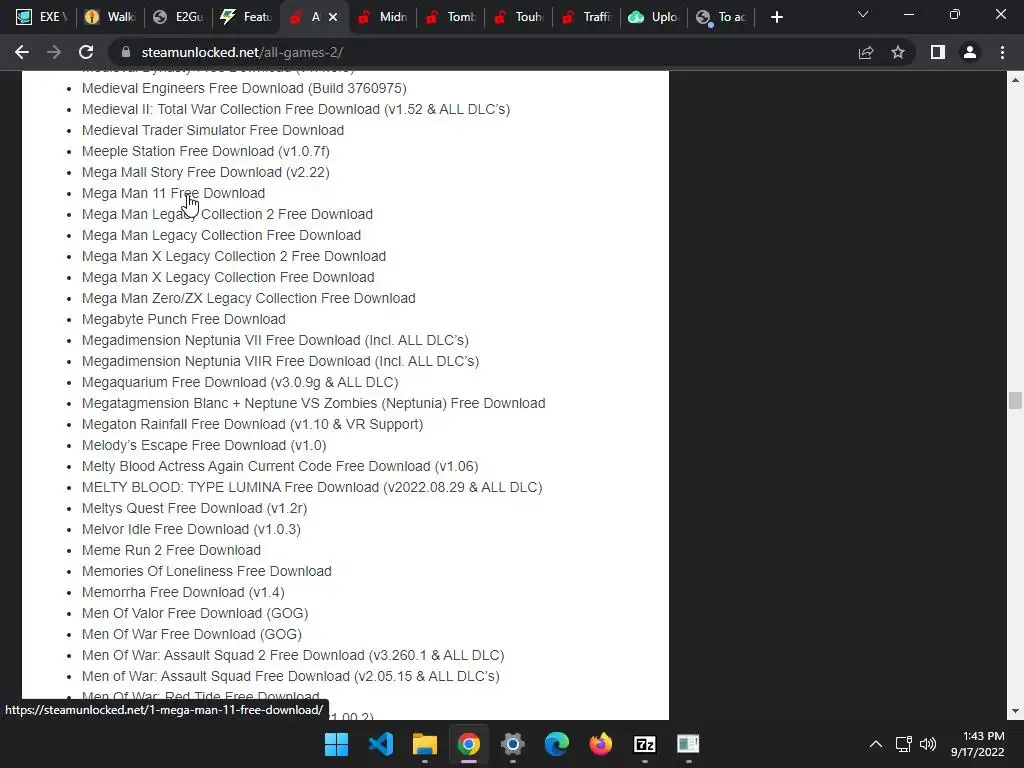Switch to the To ac tab
The image size is (1024, 768).
click(722, 17)
